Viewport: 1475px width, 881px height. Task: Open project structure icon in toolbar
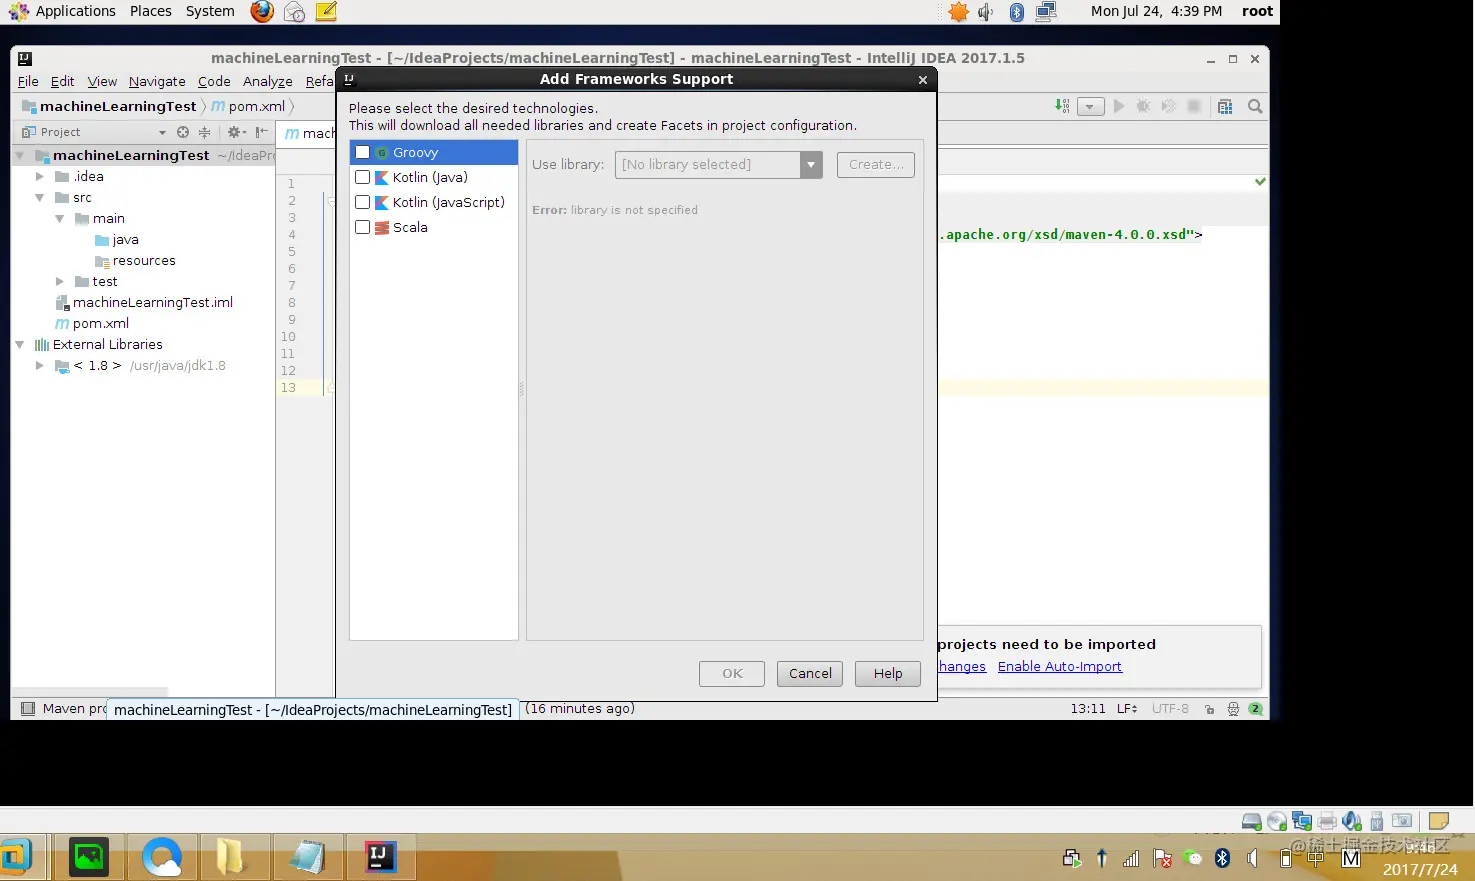click(x=1225, y=106)
